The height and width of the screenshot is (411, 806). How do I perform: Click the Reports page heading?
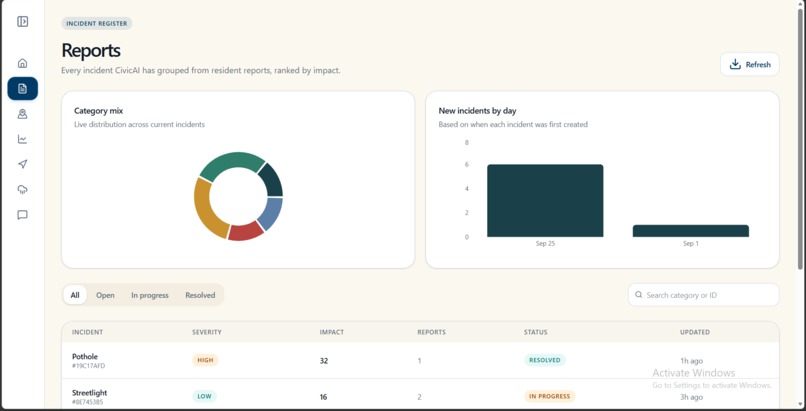pyautogui.click(x=91, y=50)
